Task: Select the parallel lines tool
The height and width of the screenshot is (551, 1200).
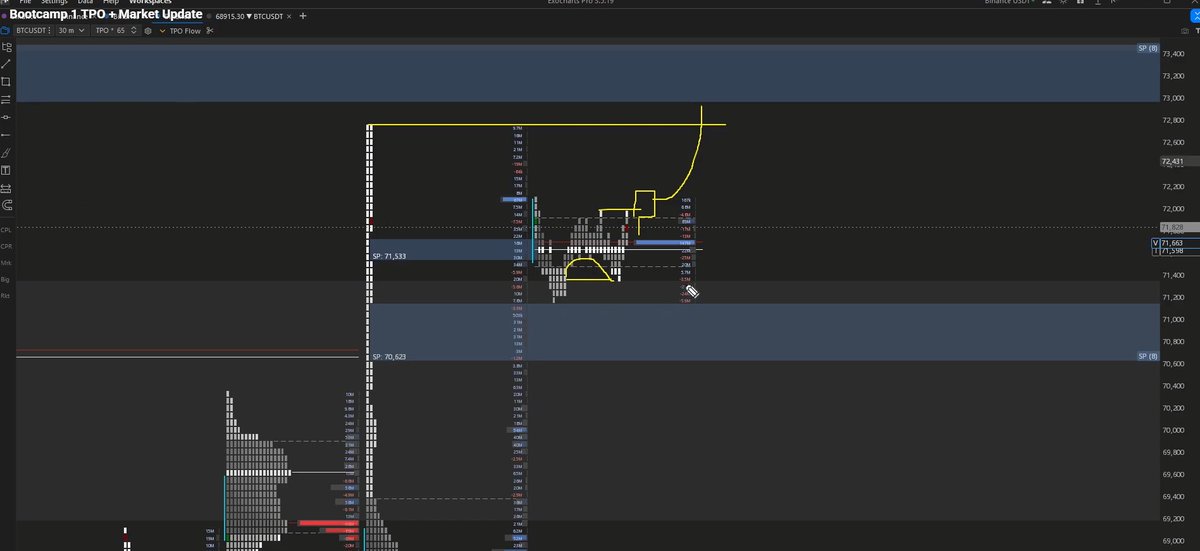Action: point(6,99)
